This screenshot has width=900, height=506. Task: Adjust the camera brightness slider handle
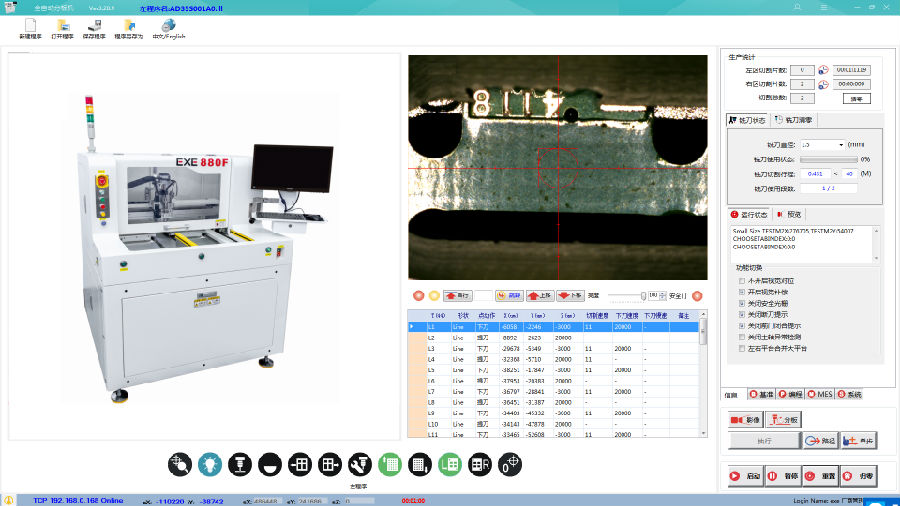click(641, 296)
